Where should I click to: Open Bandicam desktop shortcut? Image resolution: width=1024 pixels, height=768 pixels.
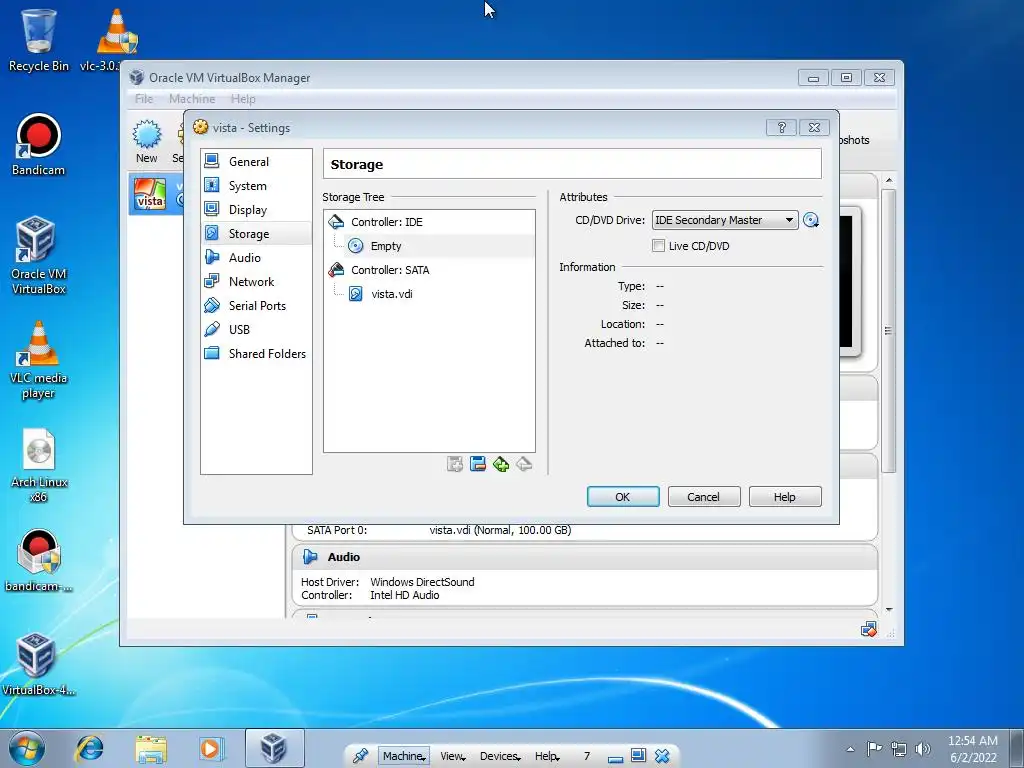pos(39,144)
